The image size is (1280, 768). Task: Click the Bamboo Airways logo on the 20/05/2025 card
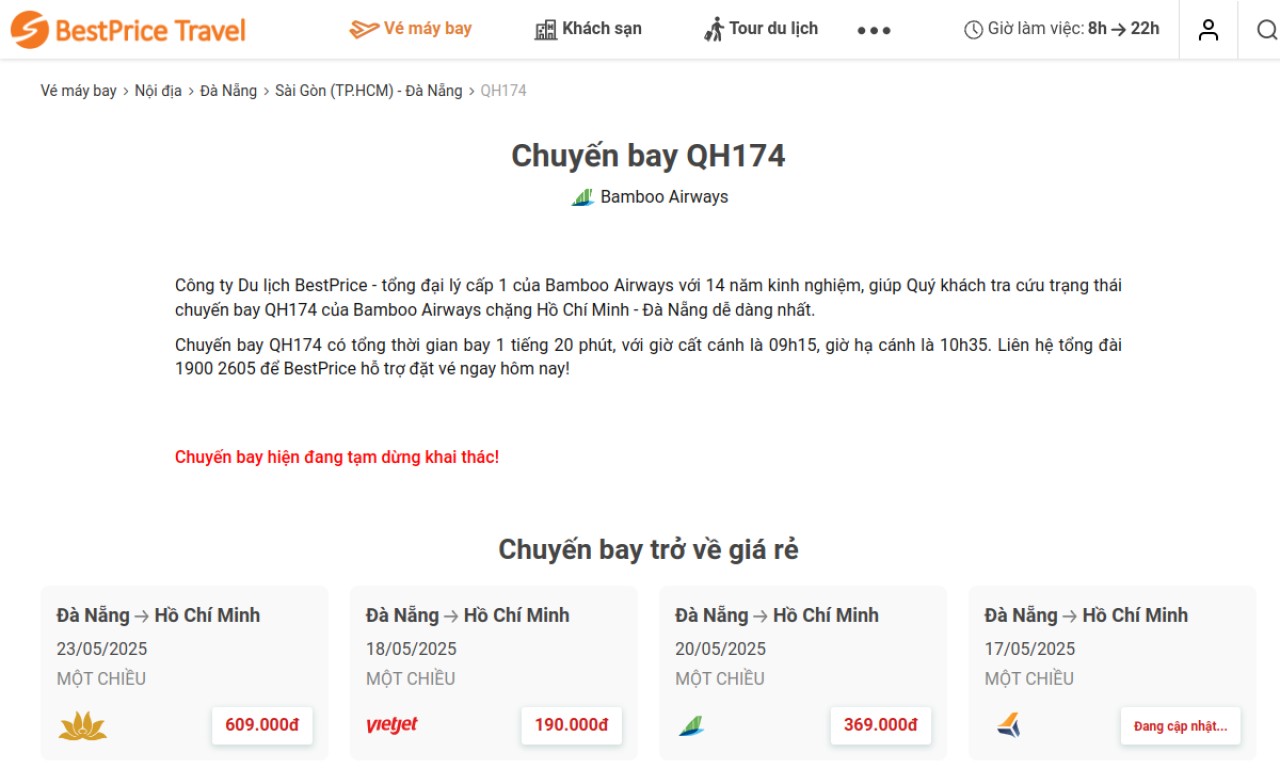[691, 725]
